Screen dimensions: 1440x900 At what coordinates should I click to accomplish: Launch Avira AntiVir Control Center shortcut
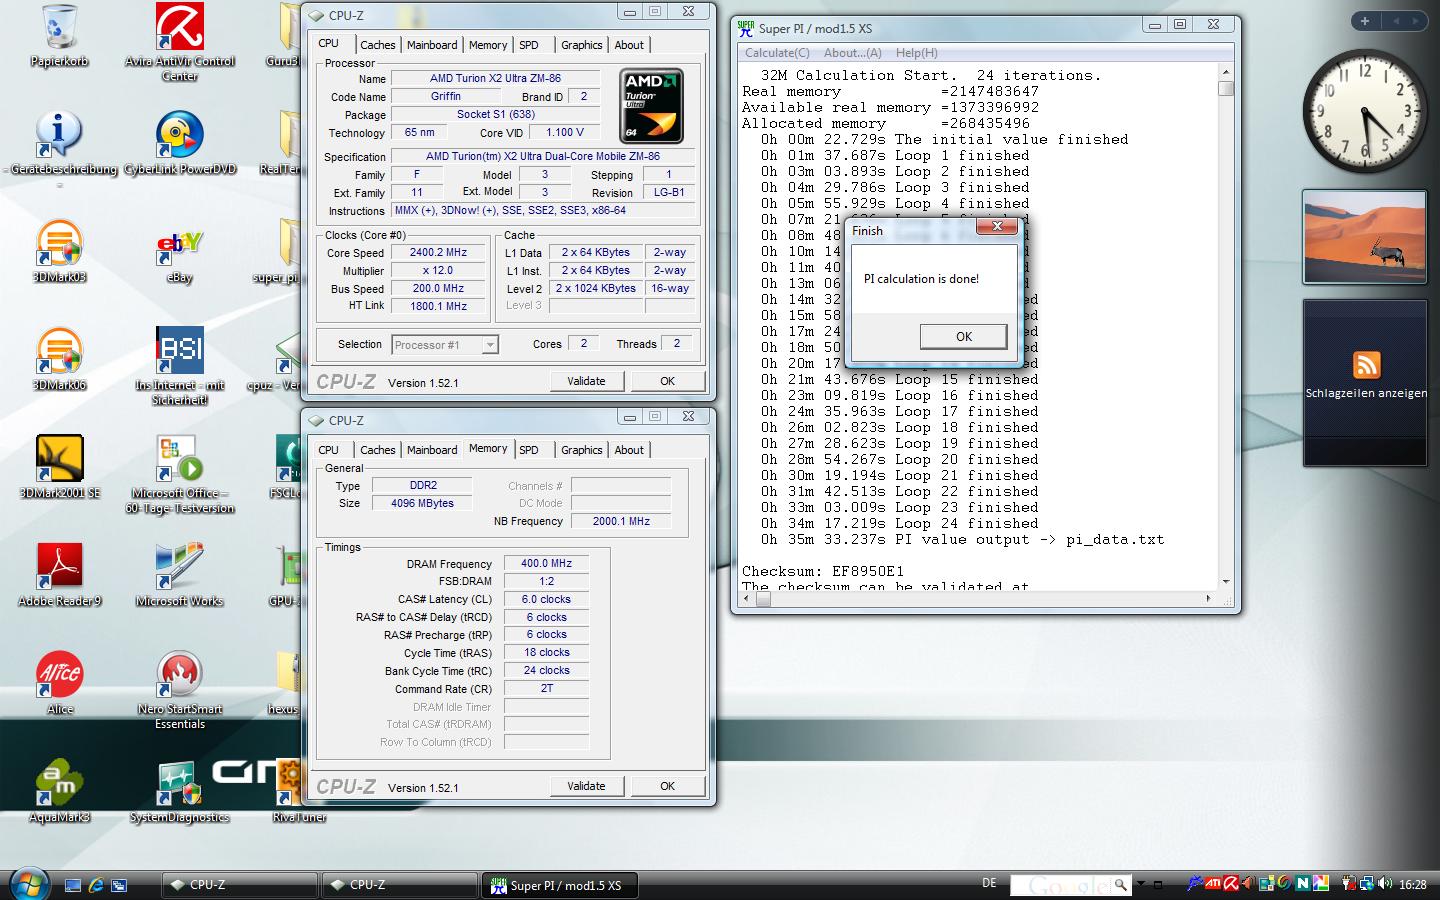180,40
